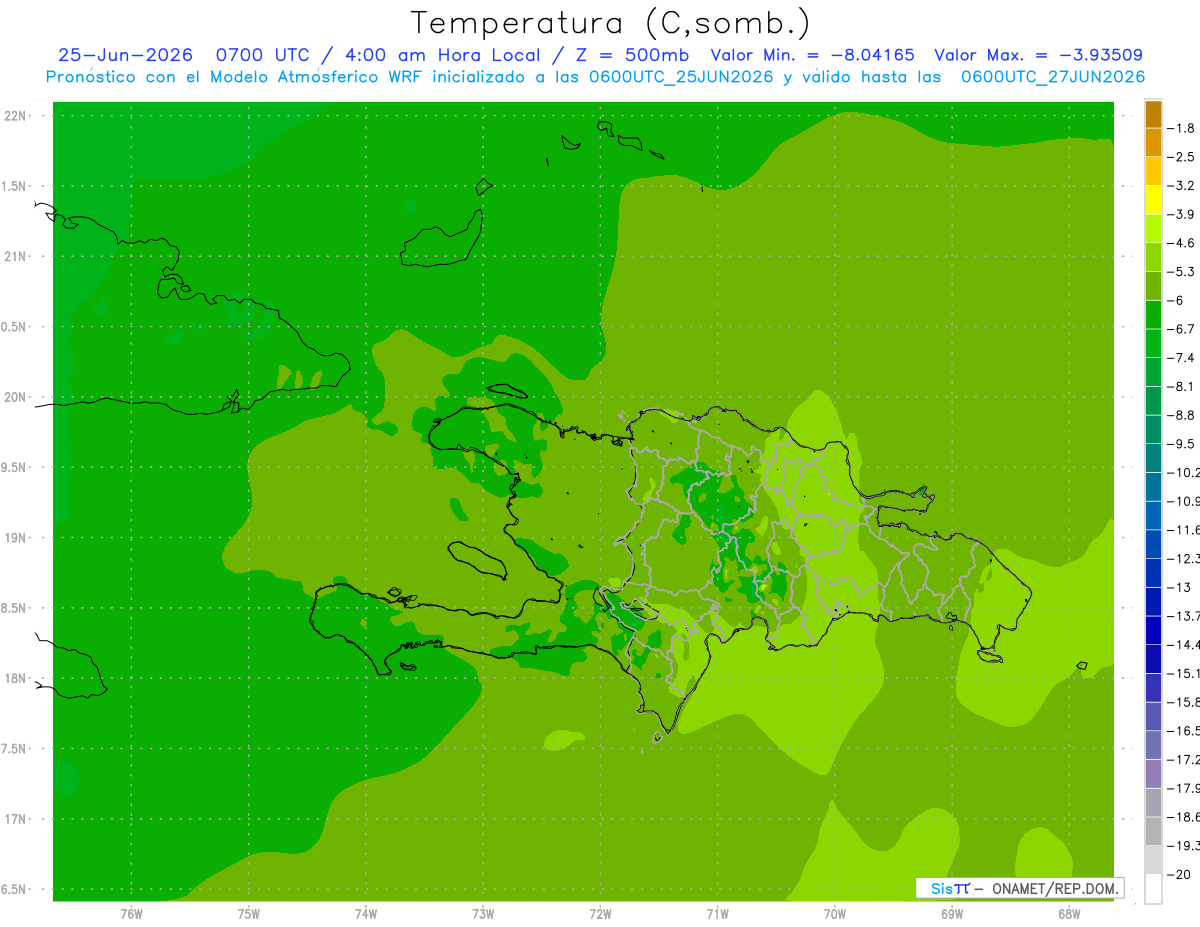
Task: Click the legend color between -1.8 and -2.5
Action: 1153,142
